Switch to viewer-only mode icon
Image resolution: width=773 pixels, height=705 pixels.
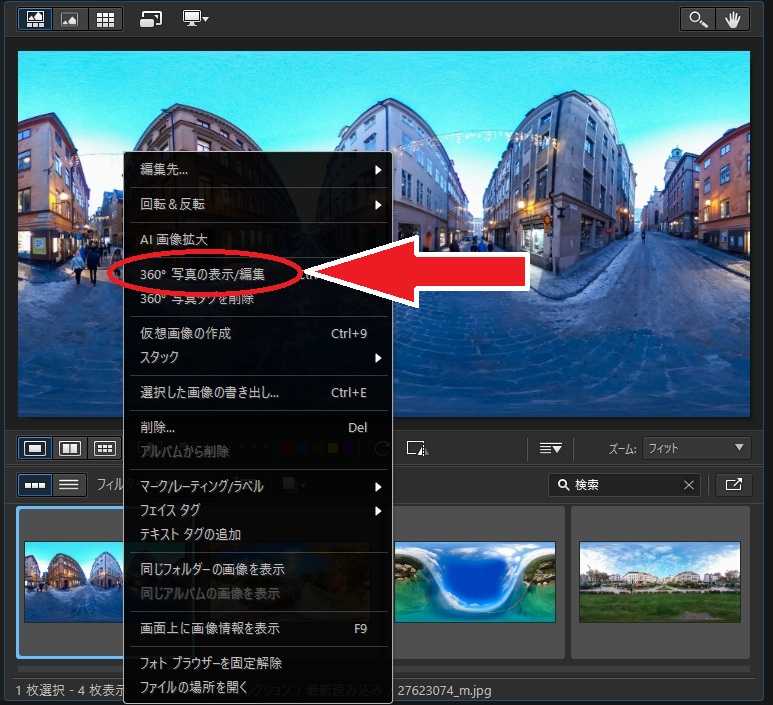(70, 20)
